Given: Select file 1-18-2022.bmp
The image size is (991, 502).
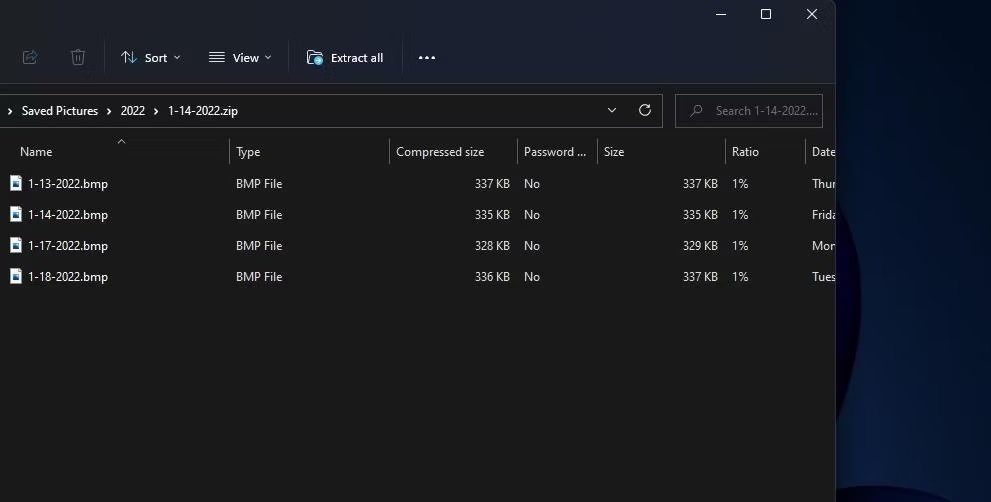Looking at the screenshot, I should click(x=68, y=276).
